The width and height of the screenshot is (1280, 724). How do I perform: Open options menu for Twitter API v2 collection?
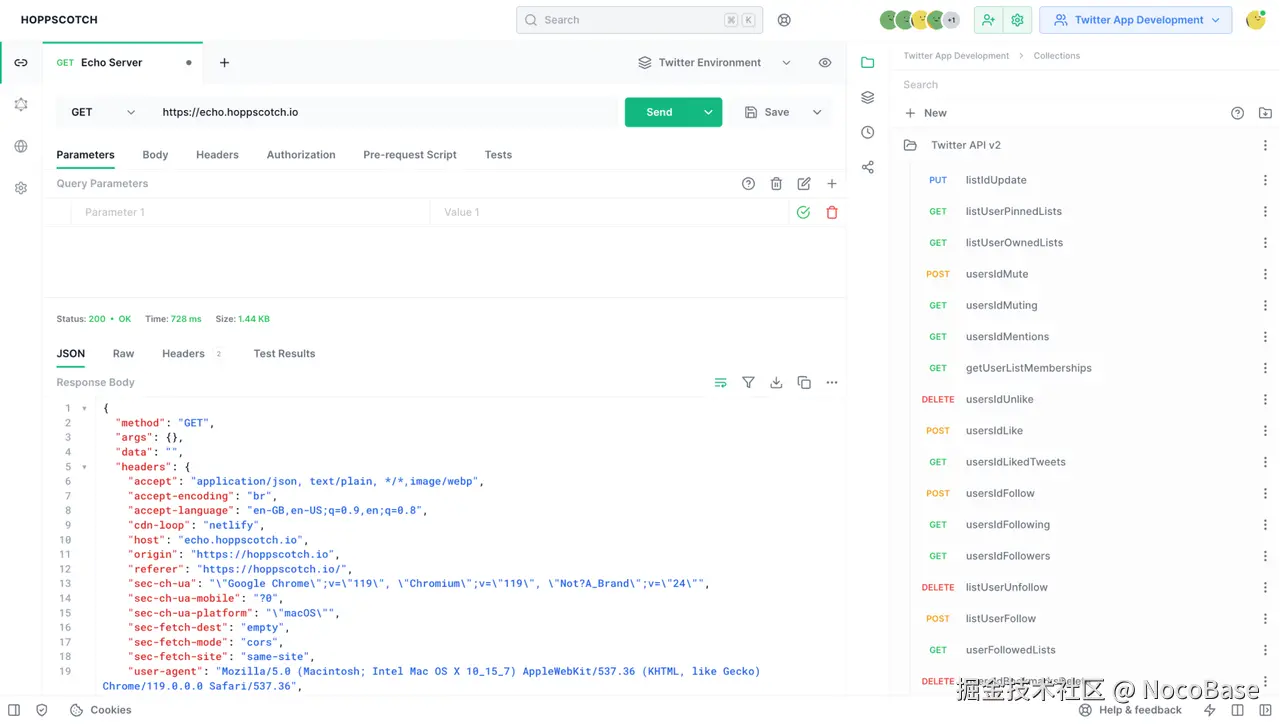1265,145
